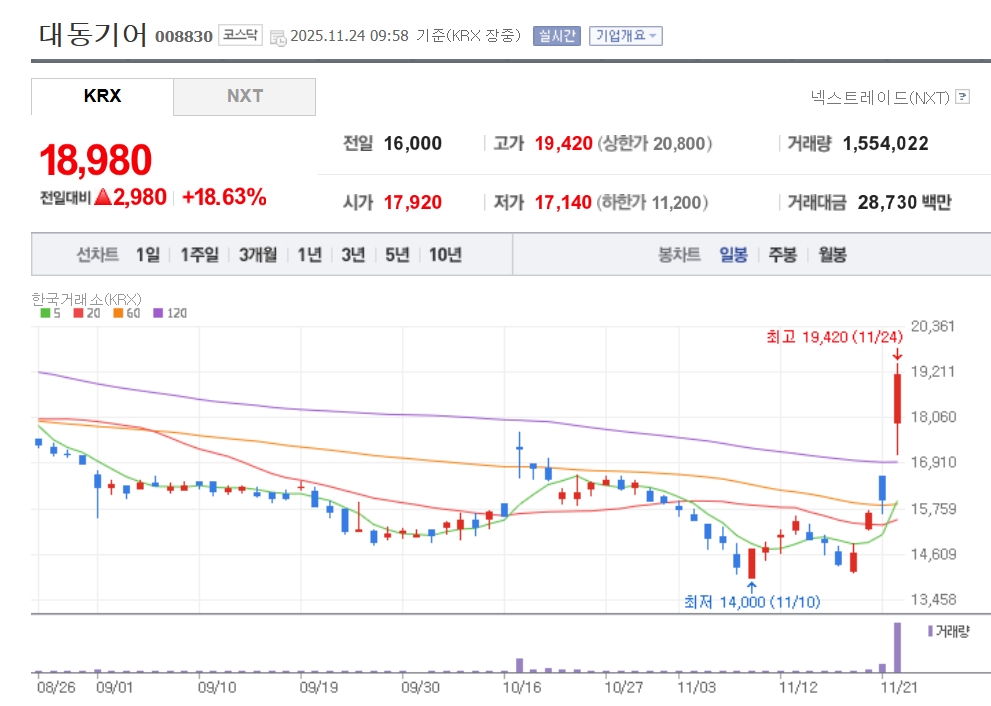Screen dimensions: 991x706
Task: Click the 최고 19,420 (11/24) chart marker
Action: coord(834,337)
